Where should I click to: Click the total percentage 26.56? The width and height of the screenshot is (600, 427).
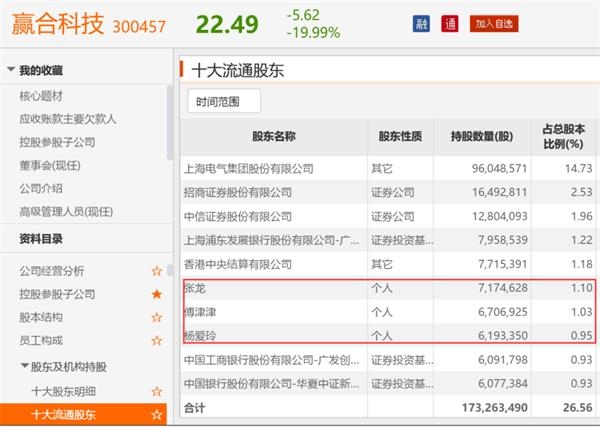click(x=578, y=407)
